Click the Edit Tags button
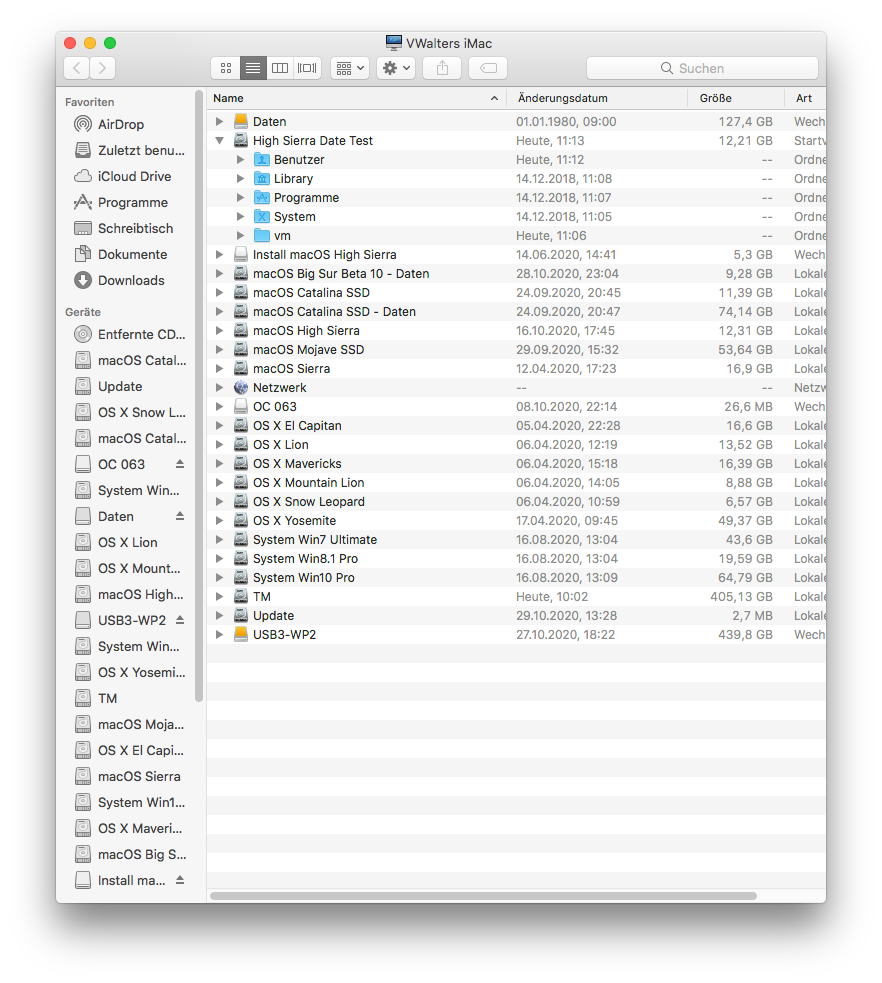Viewport: 882px width, 983px height. [x=488, y=68]
